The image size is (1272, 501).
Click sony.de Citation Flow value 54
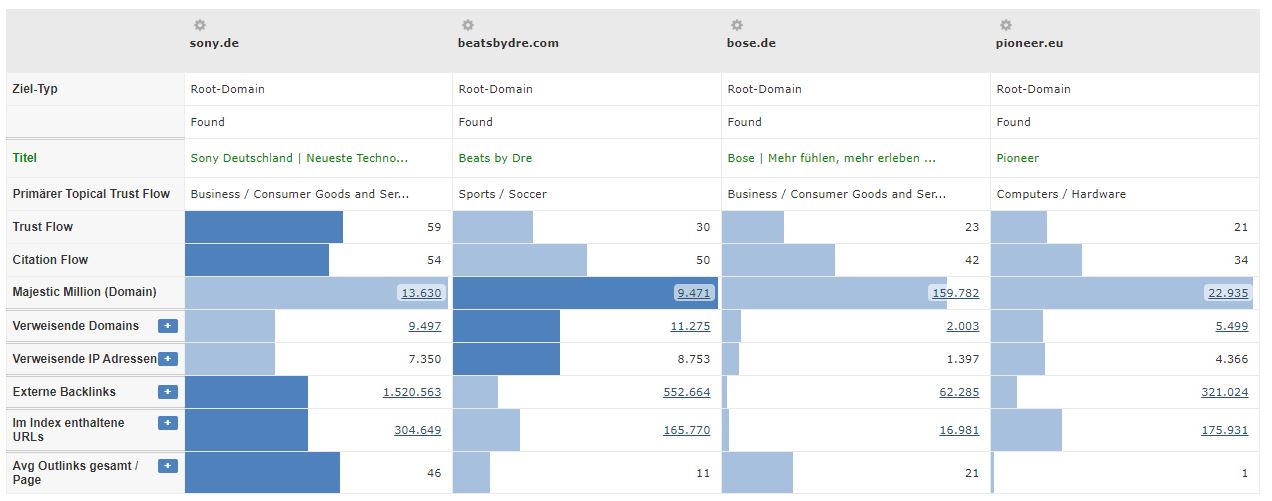point(434,260)
